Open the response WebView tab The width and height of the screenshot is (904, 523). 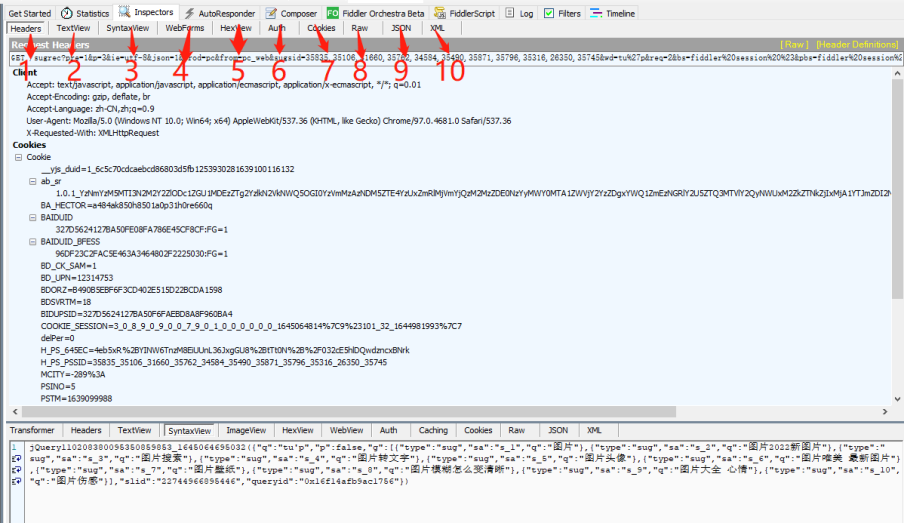[346, 430]
